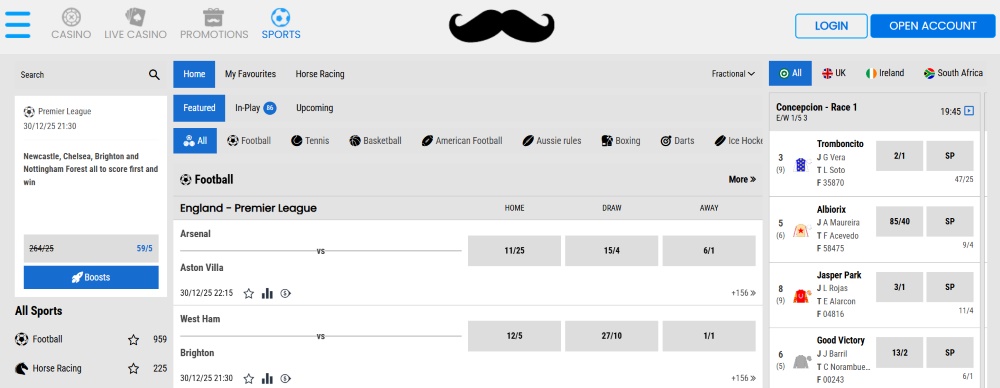The height and width of the screenshot is (388, 1000).
Task: Bet Tromboncito at 2/1
Action: click(x=899, y=156)
